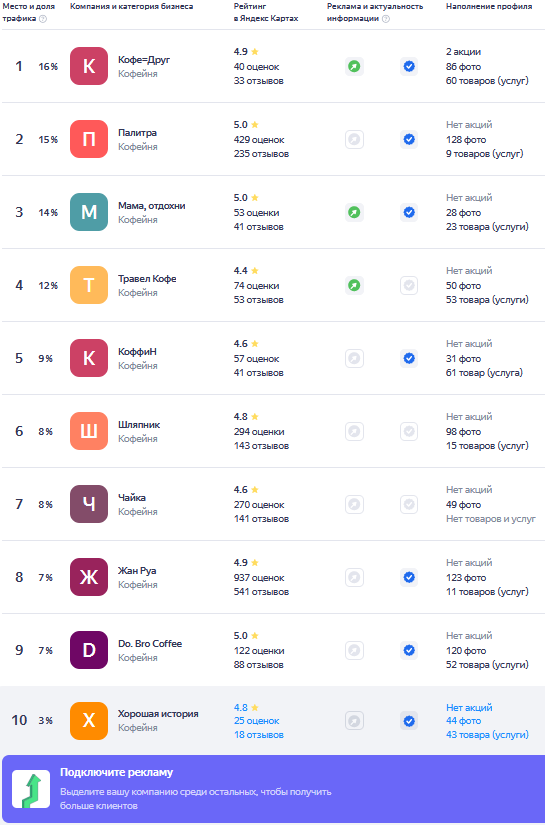Click the question mark beside 'информации' header

point(386,18)
